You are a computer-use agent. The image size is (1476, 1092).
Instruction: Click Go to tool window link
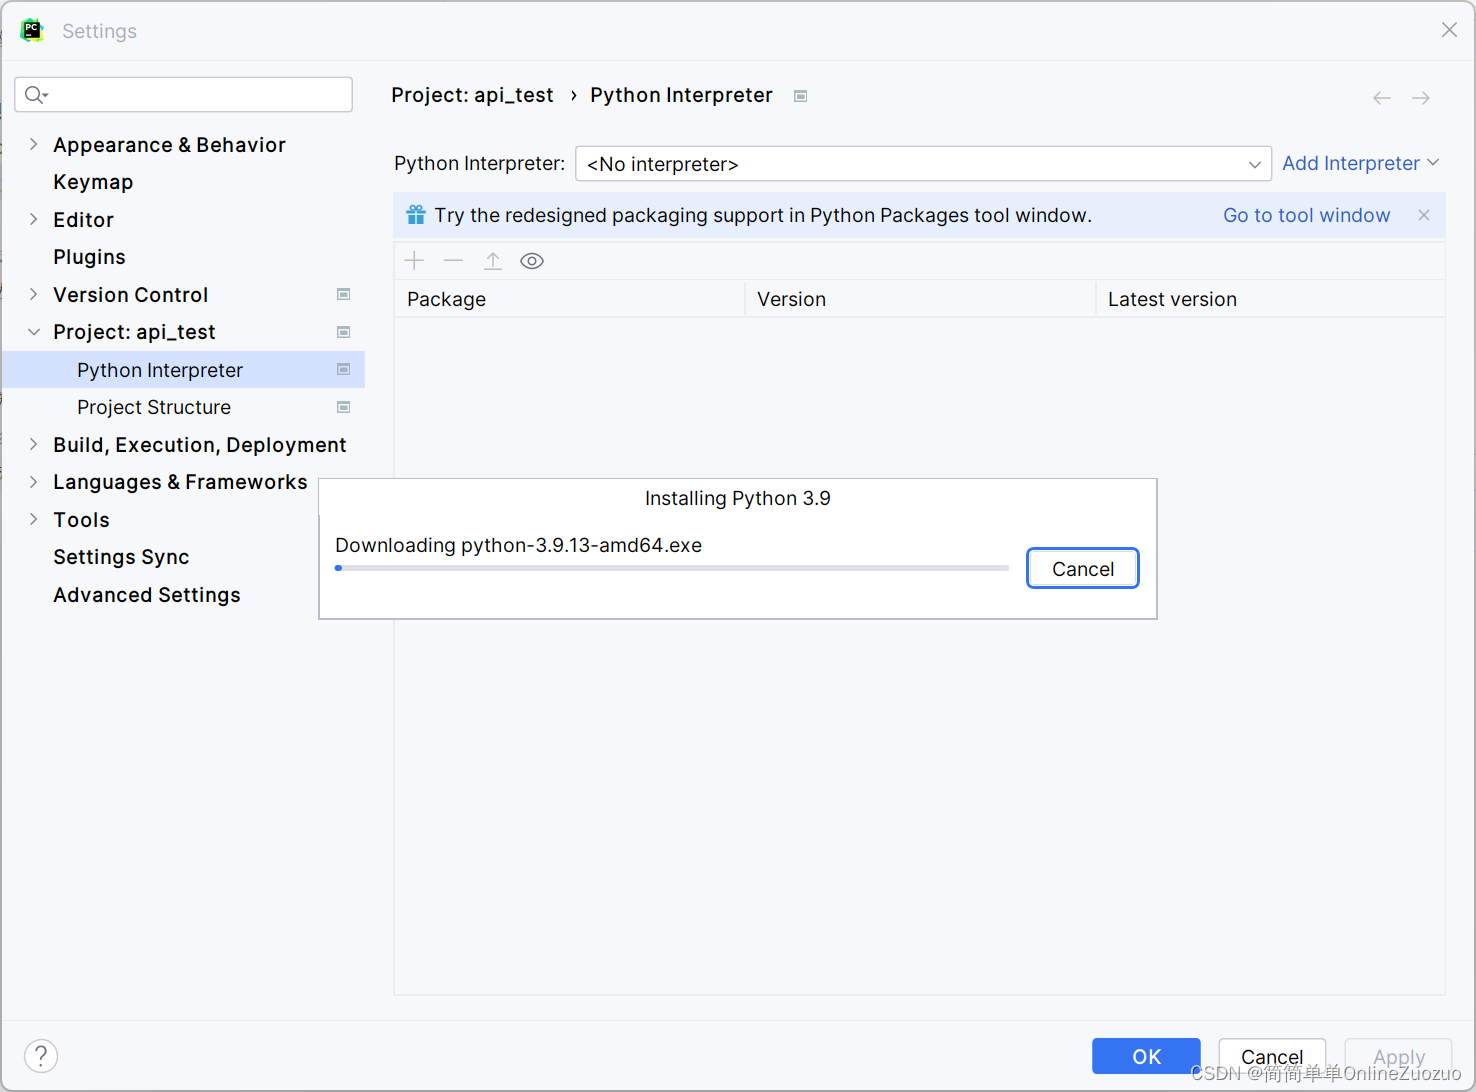(1306, 215)
